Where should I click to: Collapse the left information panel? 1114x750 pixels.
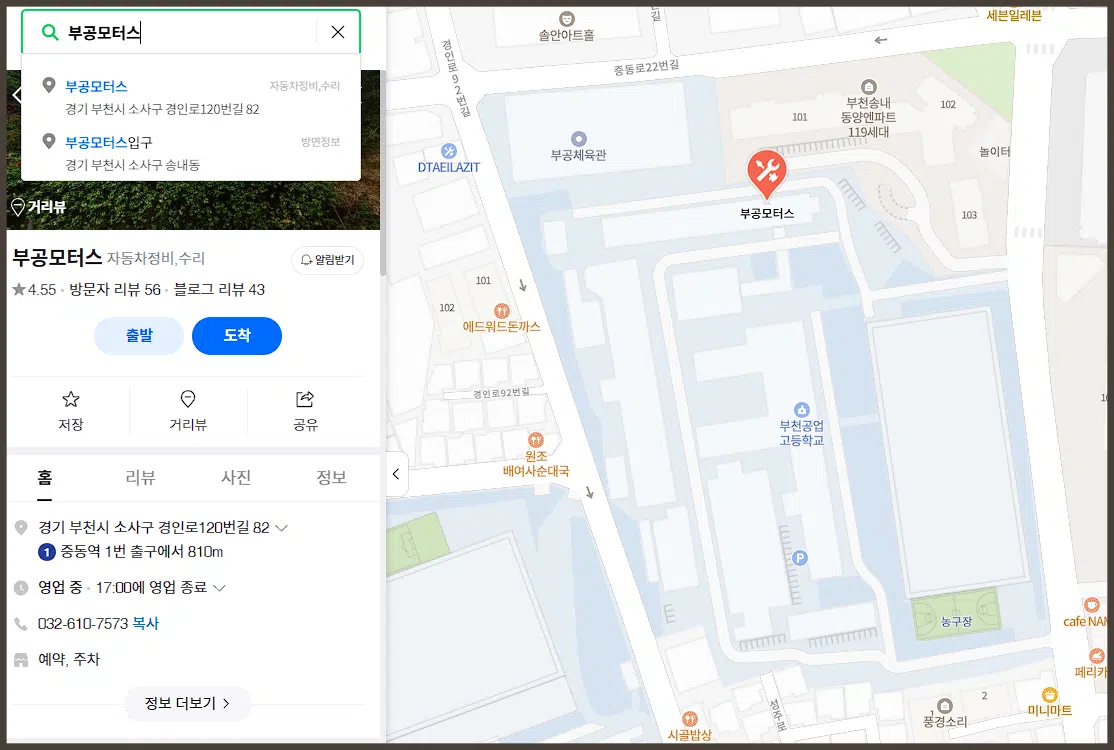(397, 475)
